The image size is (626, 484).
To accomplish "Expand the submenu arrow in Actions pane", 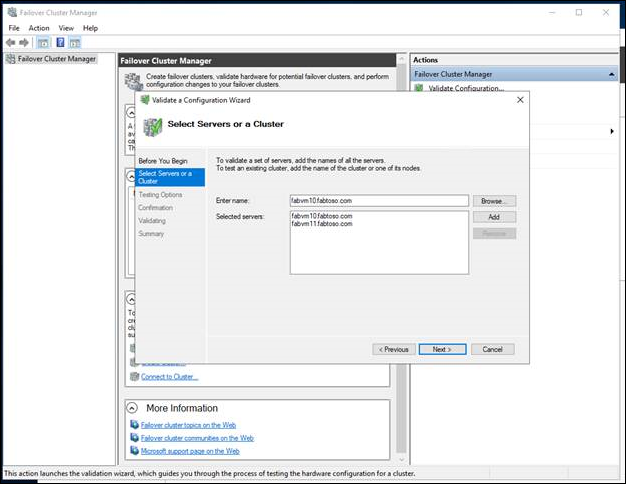I will [612, 131].
